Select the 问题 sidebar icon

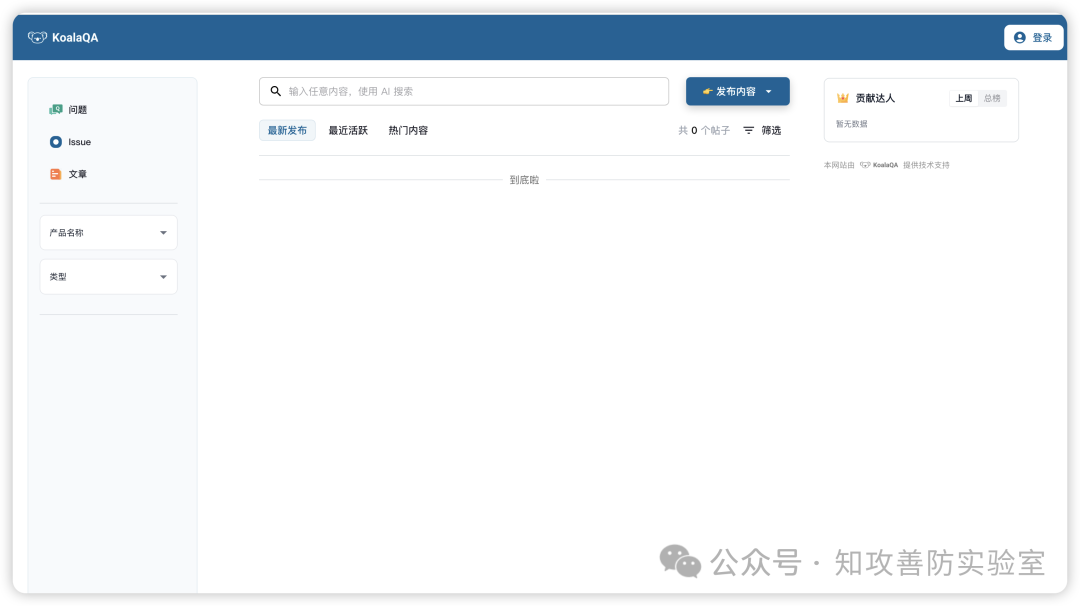coord(56,109)
